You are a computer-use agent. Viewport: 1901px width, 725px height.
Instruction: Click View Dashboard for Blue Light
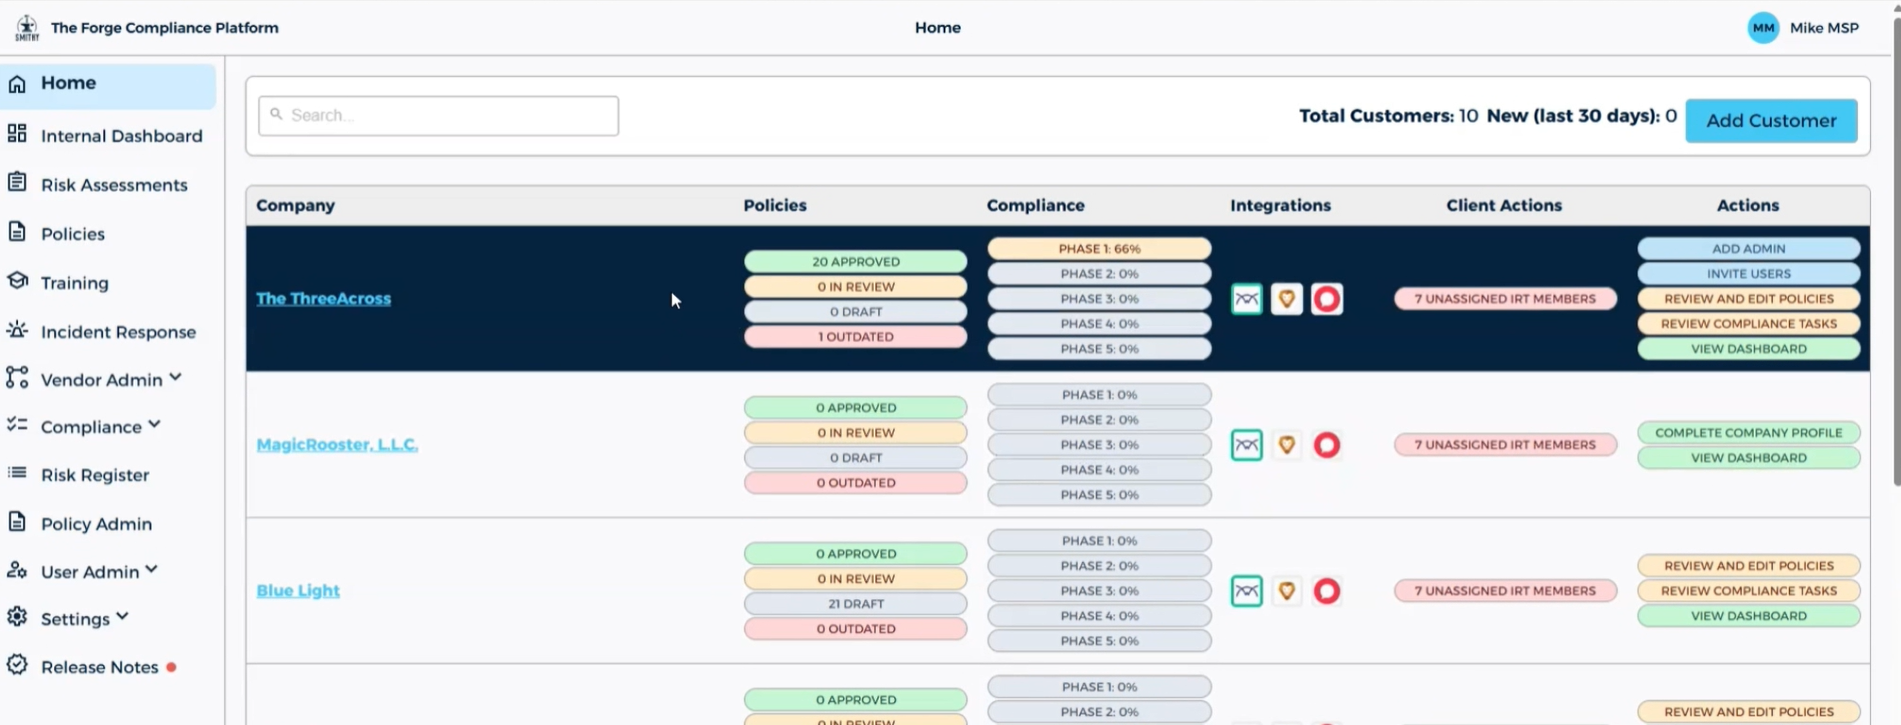pos(1748,616)
